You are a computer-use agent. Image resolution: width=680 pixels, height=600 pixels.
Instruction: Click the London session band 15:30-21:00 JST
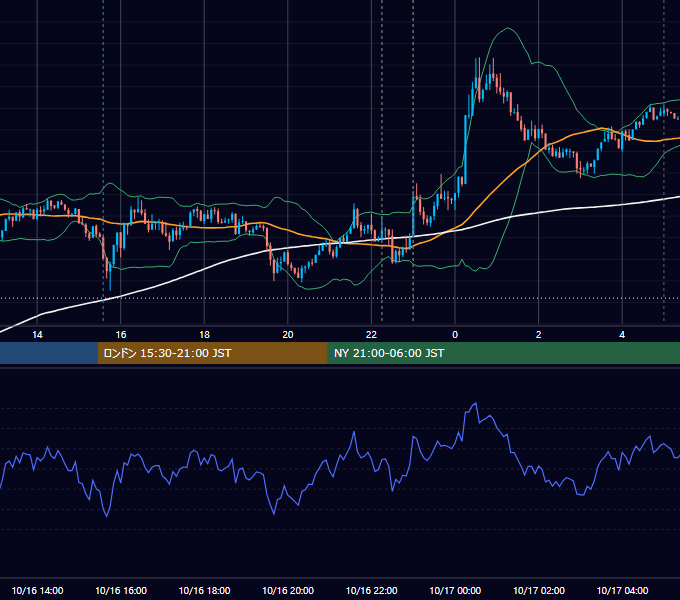pos(212,353)
